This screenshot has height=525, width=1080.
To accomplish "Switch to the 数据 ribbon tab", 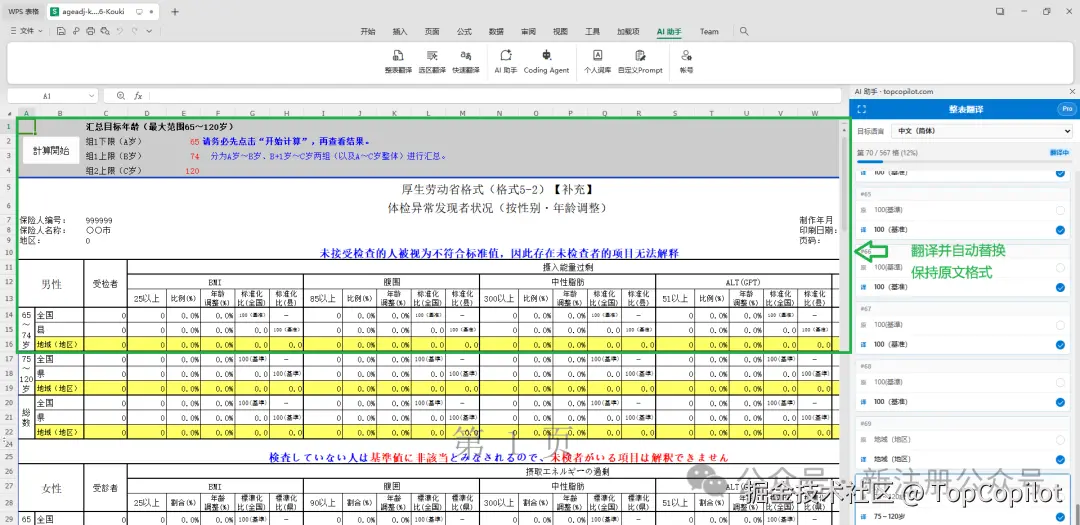I will pos(496,32).
